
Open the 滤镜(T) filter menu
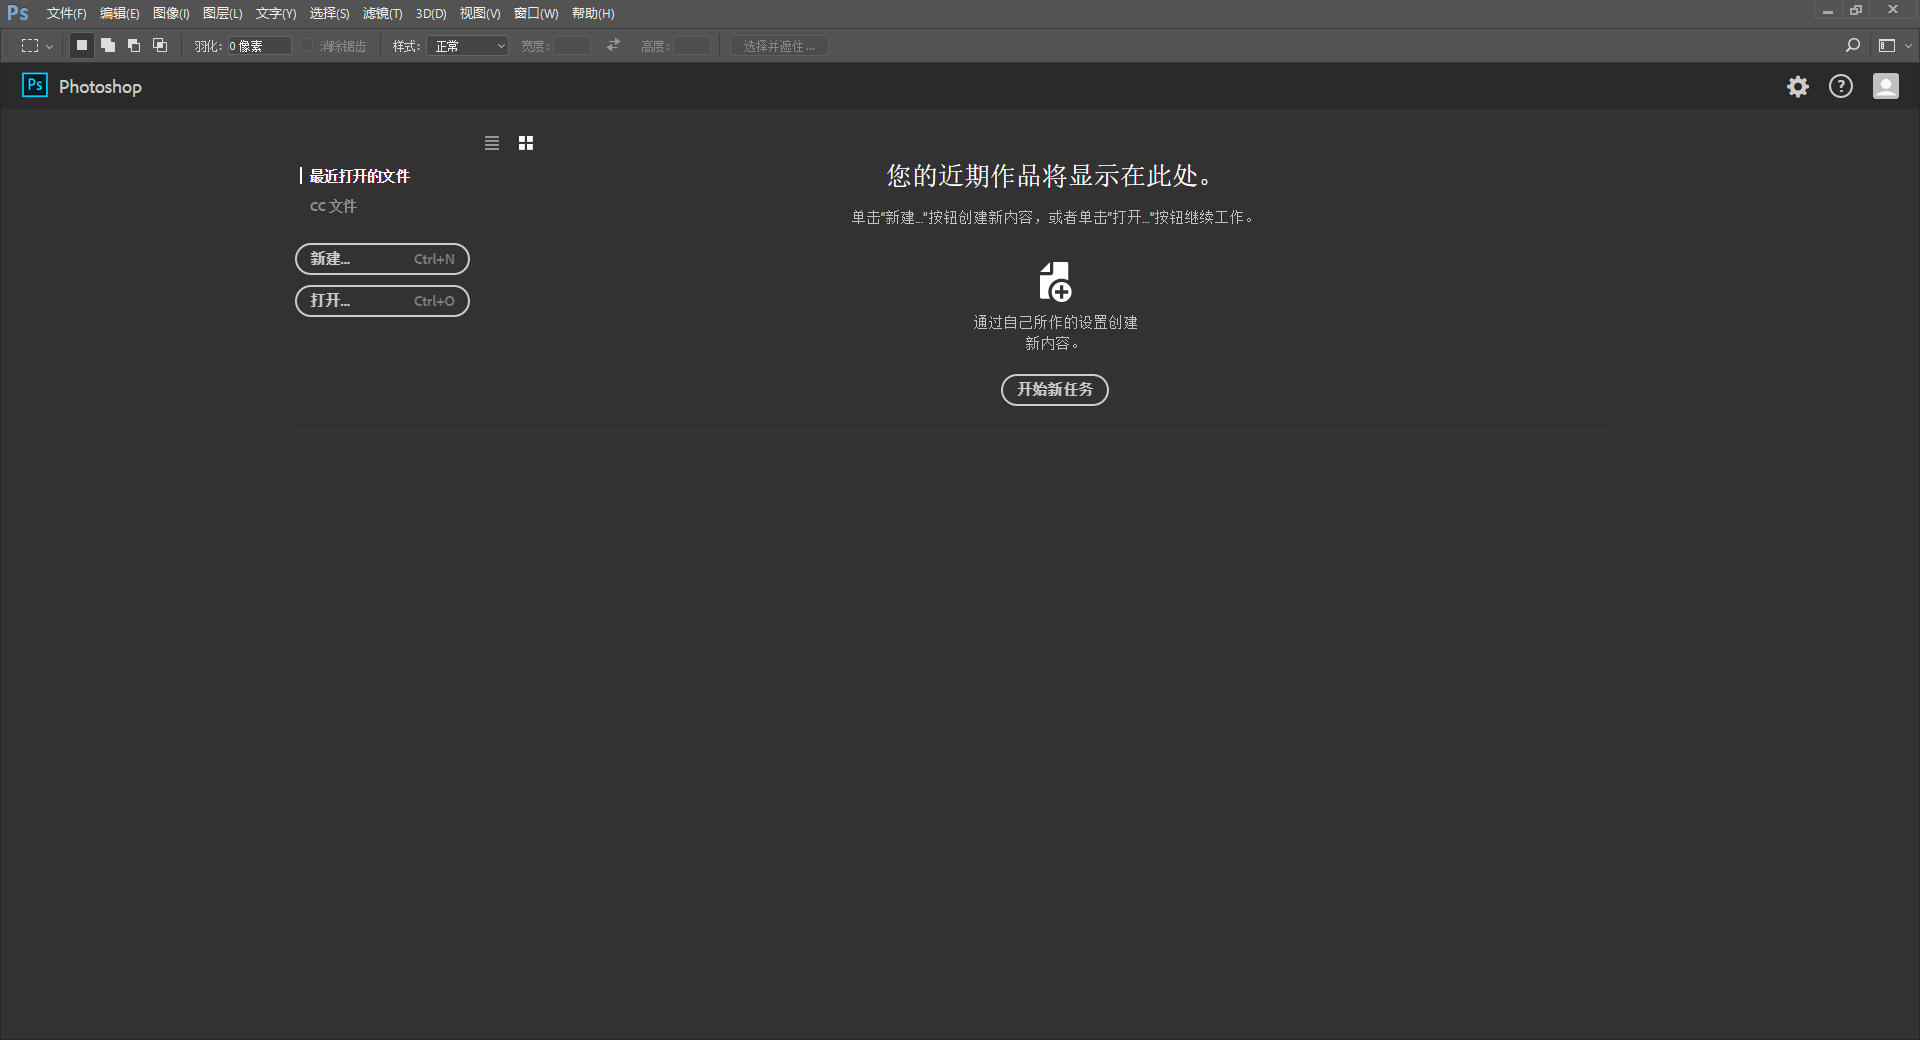[x=382, y=14]
